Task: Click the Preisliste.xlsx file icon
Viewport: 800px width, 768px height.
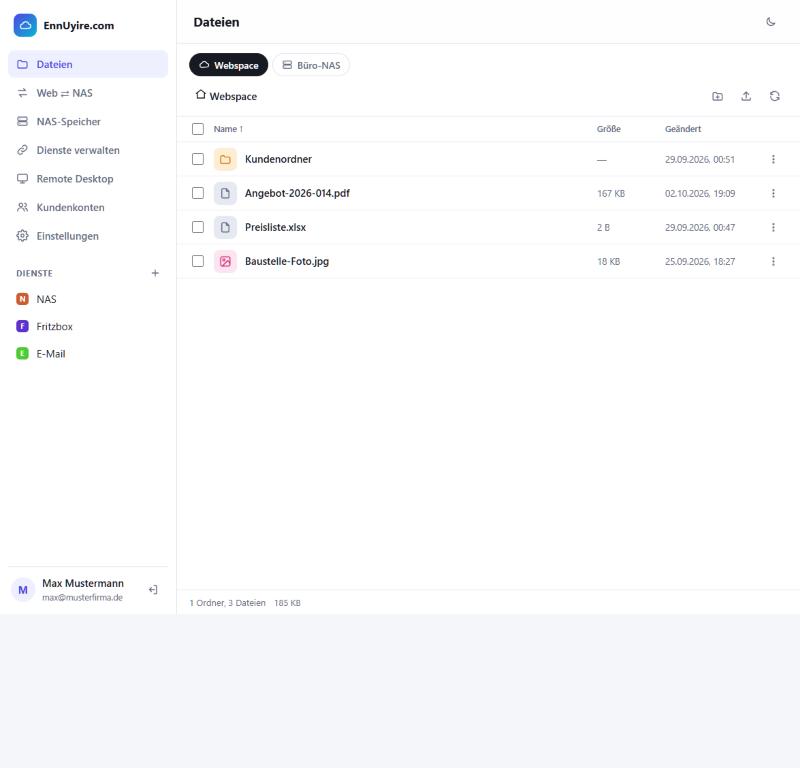Action: (x=225, y=227)
